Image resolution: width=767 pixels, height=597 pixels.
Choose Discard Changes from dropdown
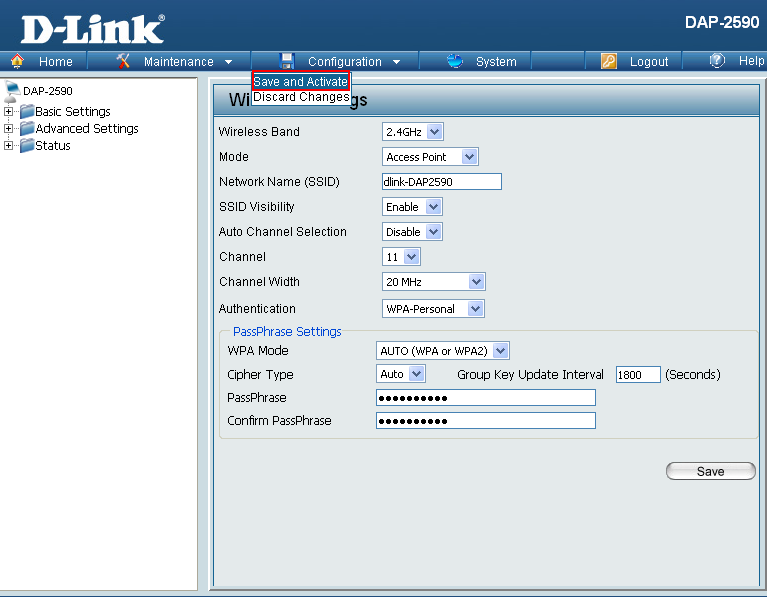point(301,97)
